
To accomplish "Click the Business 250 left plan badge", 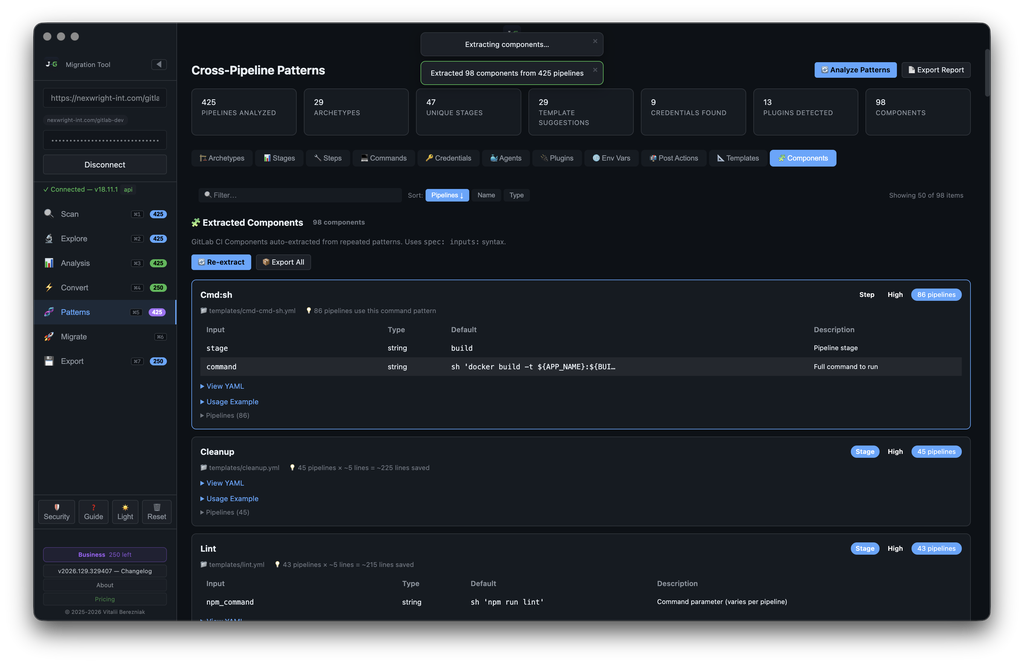I will [x=104, y=555].
